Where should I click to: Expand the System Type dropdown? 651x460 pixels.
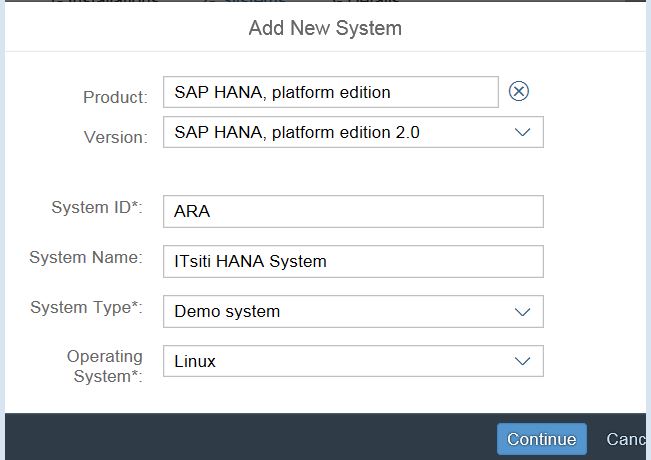coord(353,311)
